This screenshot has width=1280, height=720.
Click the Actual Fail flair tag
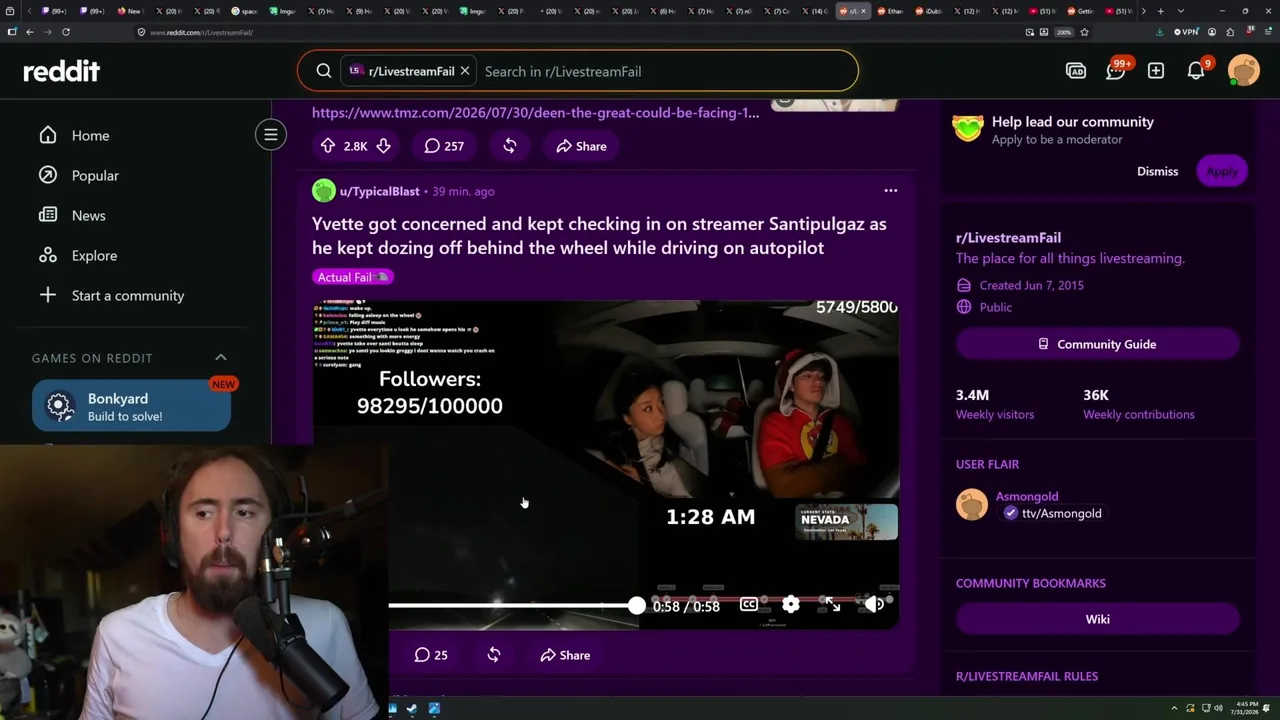click(x=353, y=277)
